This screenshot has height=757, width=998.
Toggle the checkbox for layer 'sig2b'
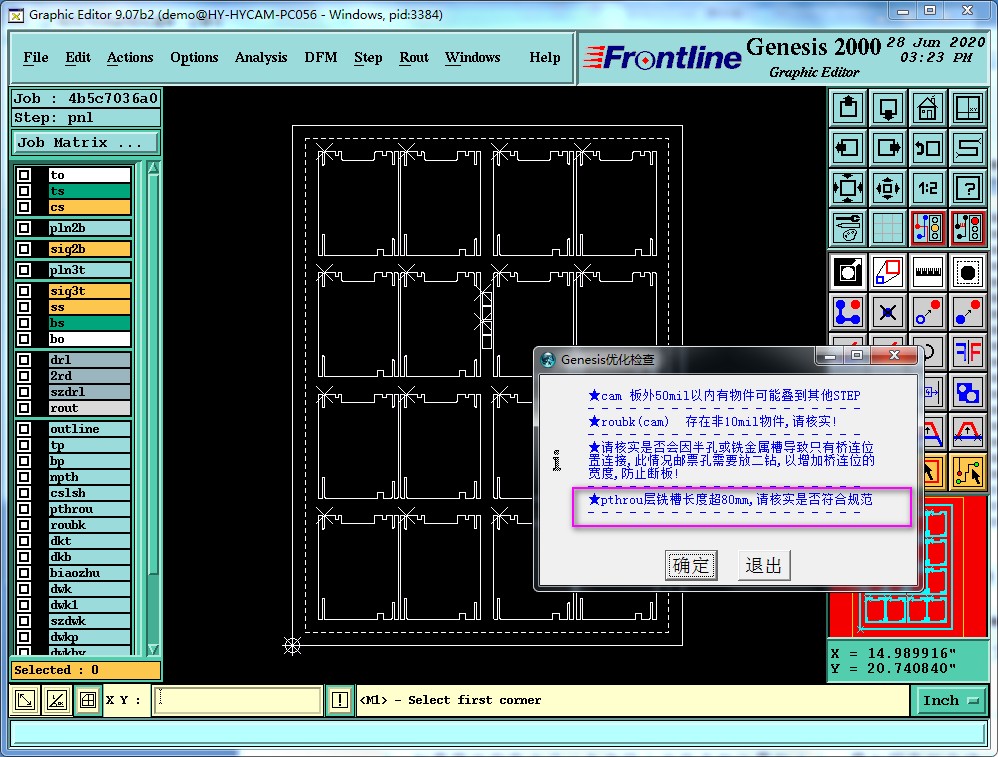(x=24, y=249)
